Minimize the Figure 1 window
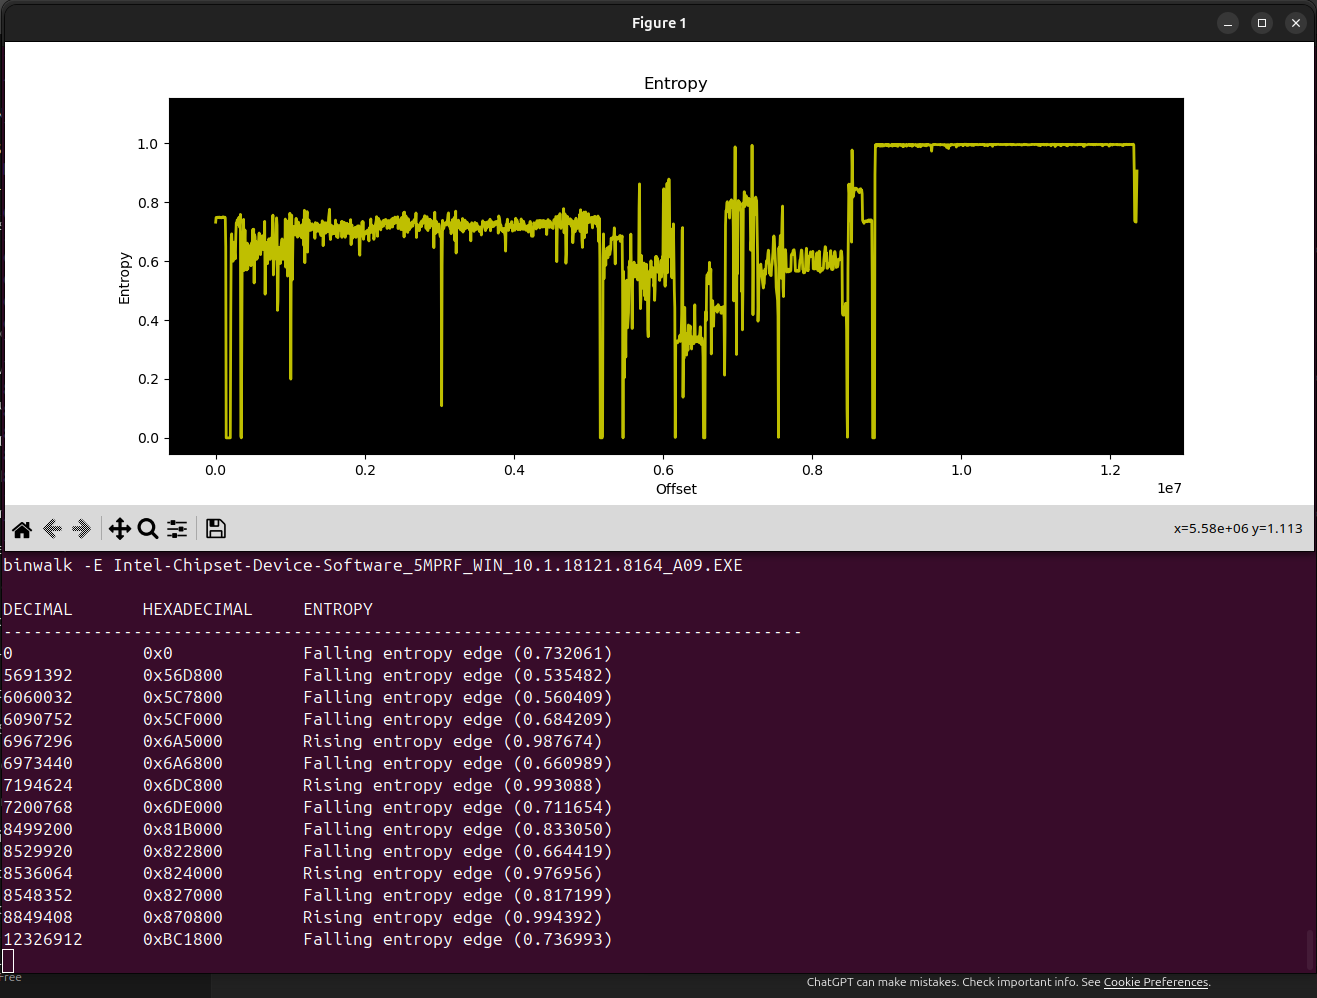1317x998 pixels. click(x=1228, y=23)
